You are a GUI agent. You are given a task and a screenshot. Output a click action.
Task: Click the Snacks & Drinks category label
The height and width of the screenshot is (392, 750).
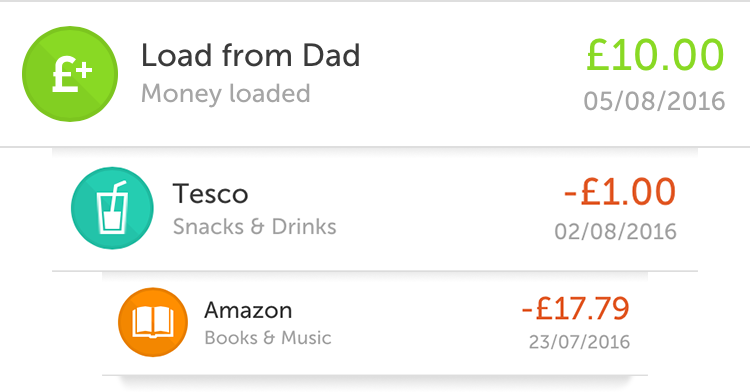click(254, 227)
